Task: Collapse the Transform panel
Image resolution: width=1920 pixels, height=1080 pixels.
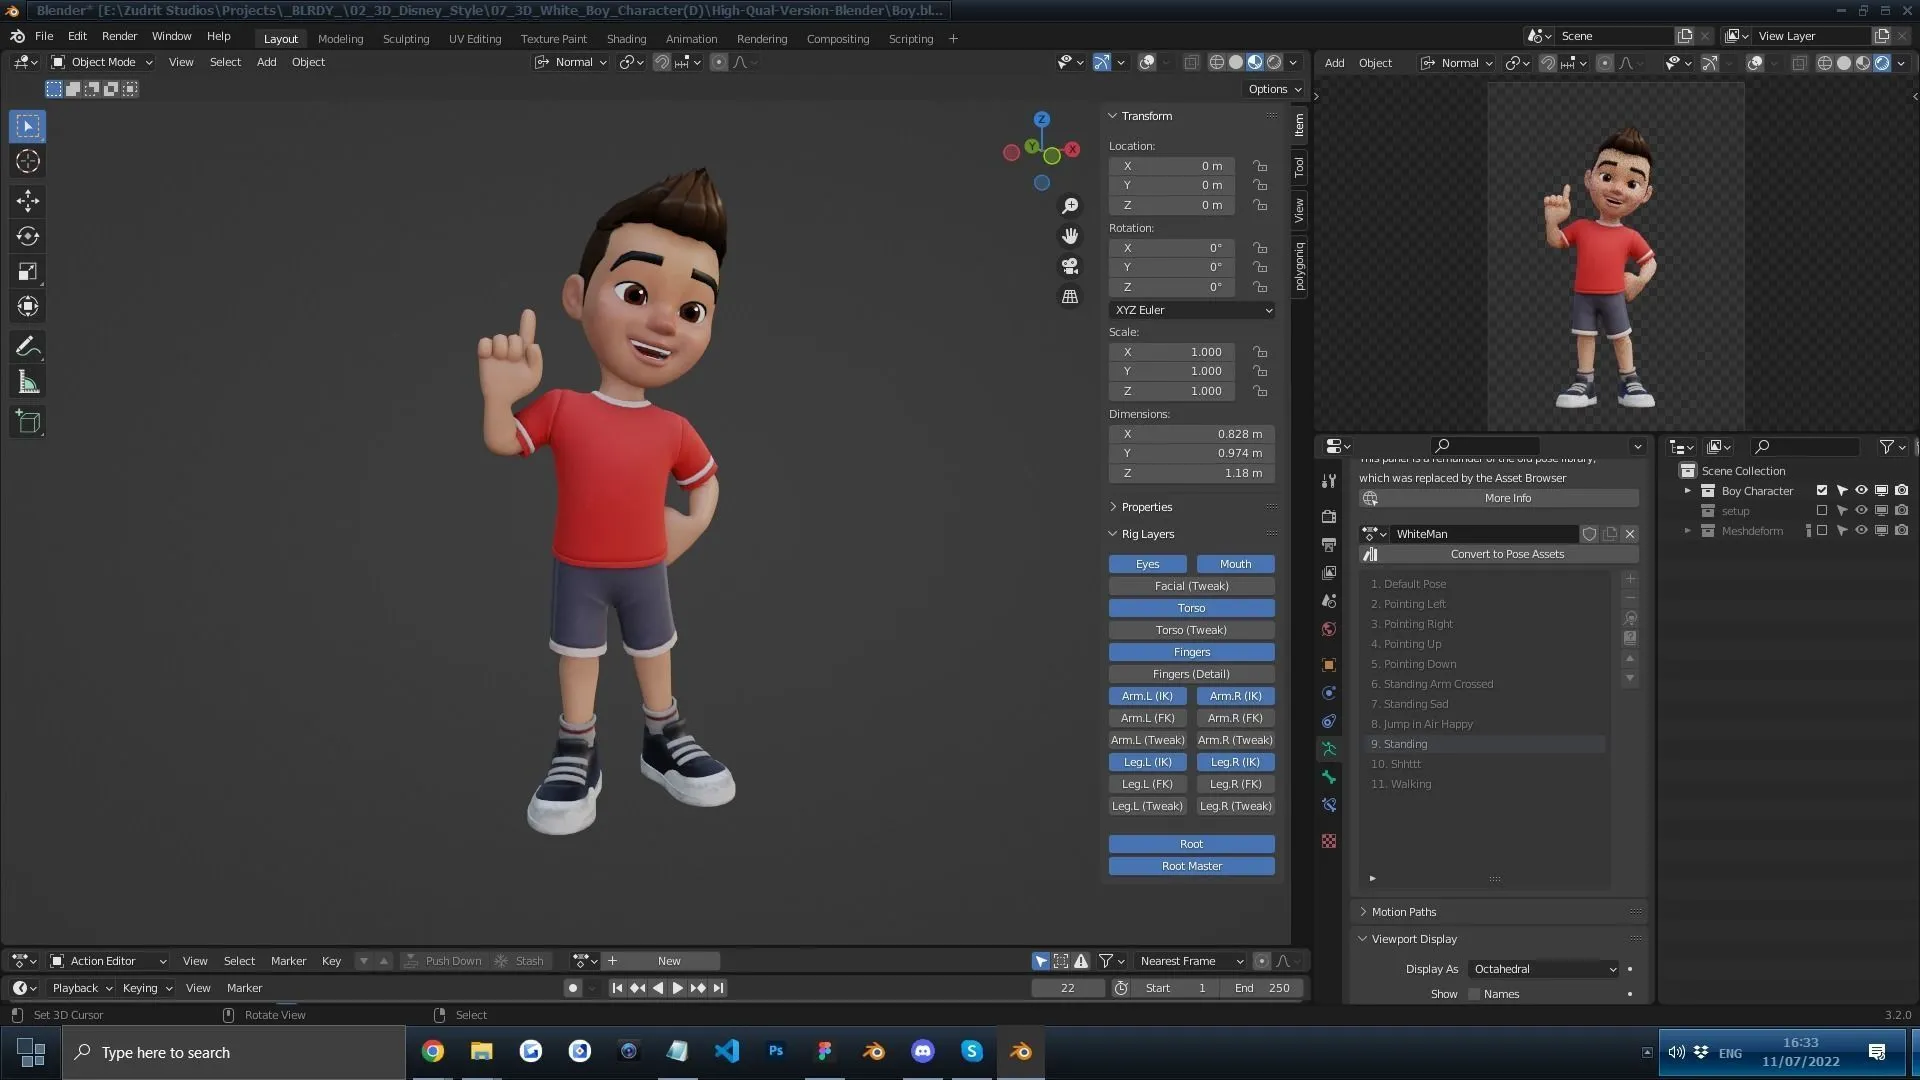Action: tap(1112, 116)
